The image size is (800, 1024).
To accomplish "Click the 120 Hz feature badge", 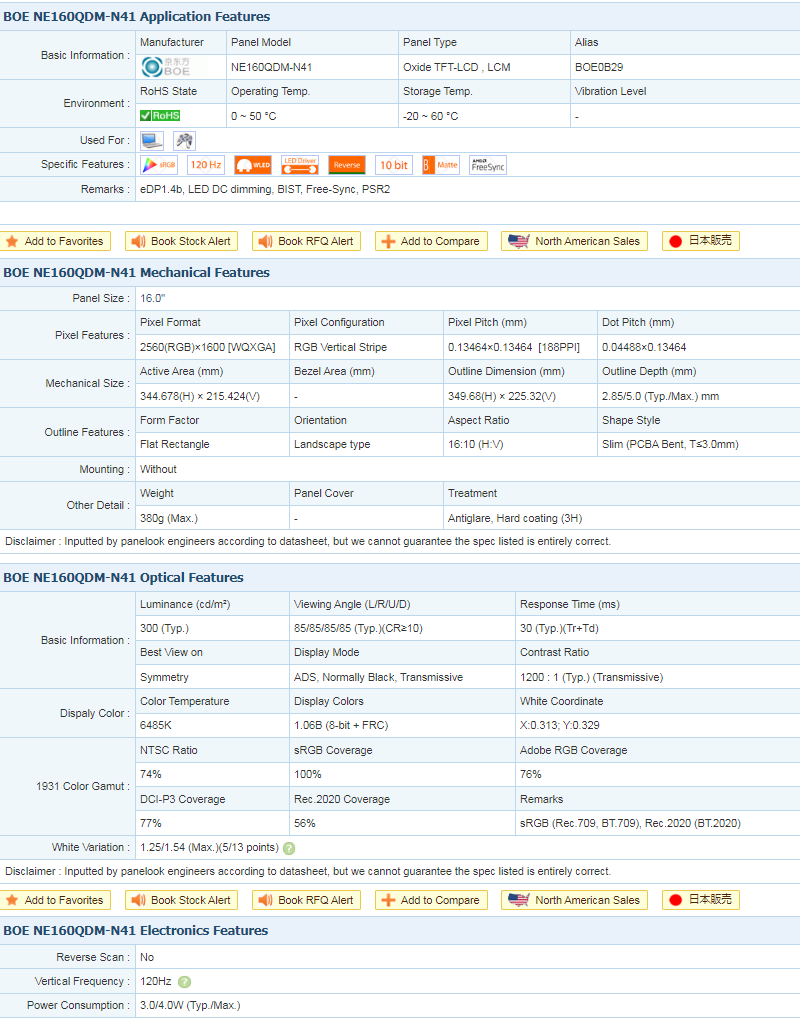I will pyautogui.click(x=206, y=165).
